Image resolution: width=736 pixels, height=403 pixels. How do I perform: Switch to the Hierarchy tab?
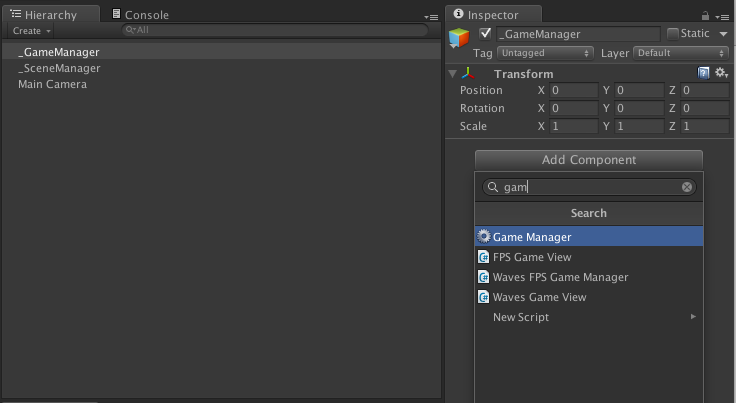click(50, 15)
